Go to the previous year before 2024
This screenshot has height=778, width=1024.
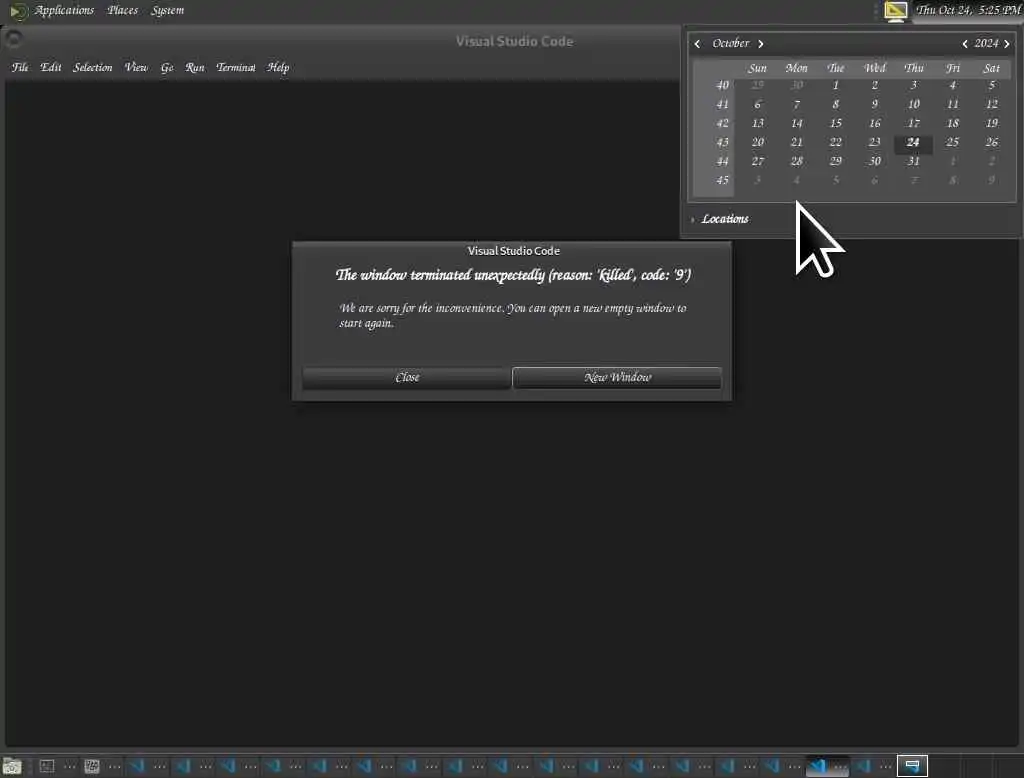pos(965,44)
